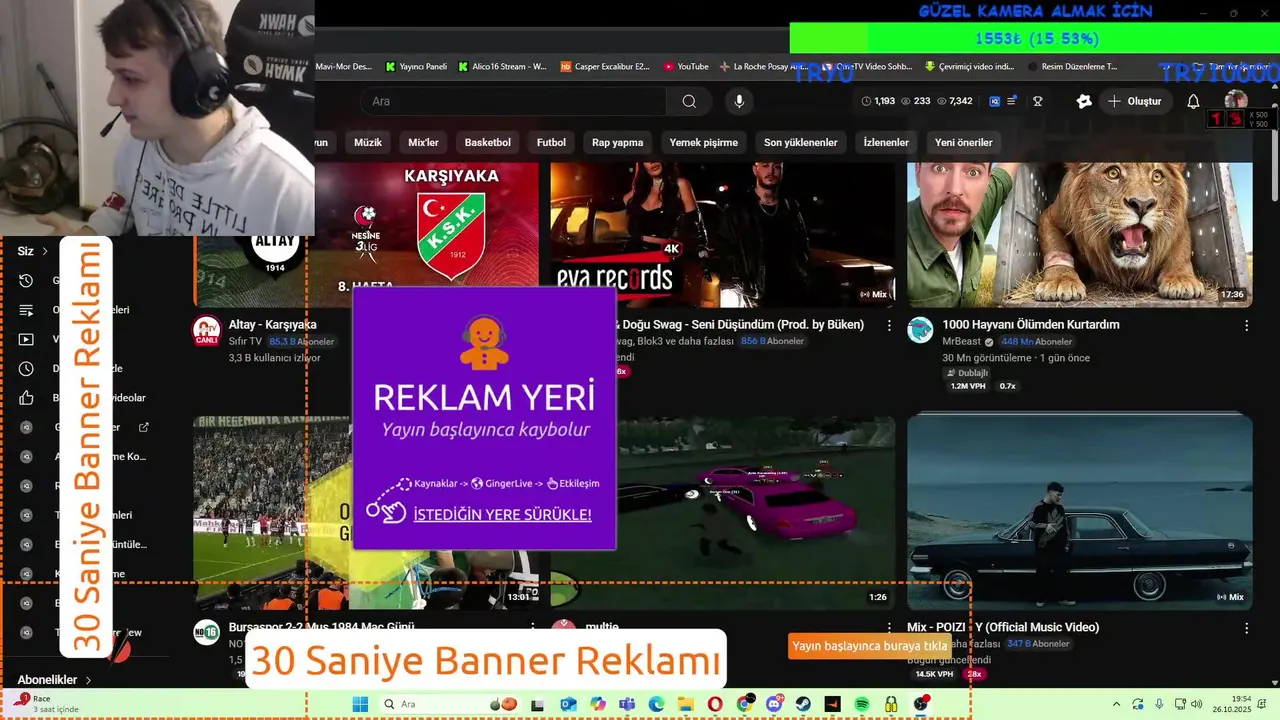1280x720 pixels.
Task: Activate voice search microphone icon
Action: (739, 101)
